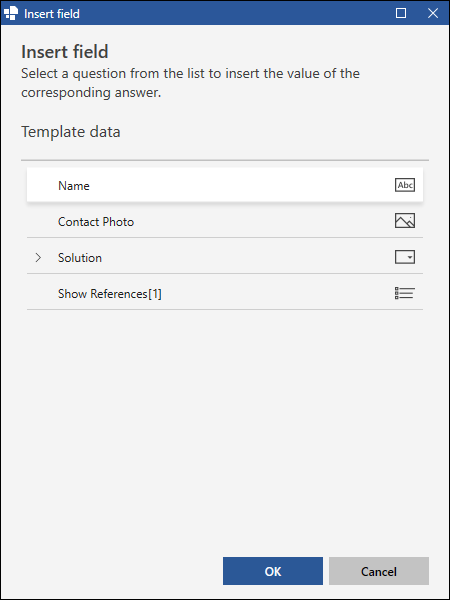Screen dimensions: 450x600
Task: Click the instruction text about selecting a question
Action: [x=190, y=83]
